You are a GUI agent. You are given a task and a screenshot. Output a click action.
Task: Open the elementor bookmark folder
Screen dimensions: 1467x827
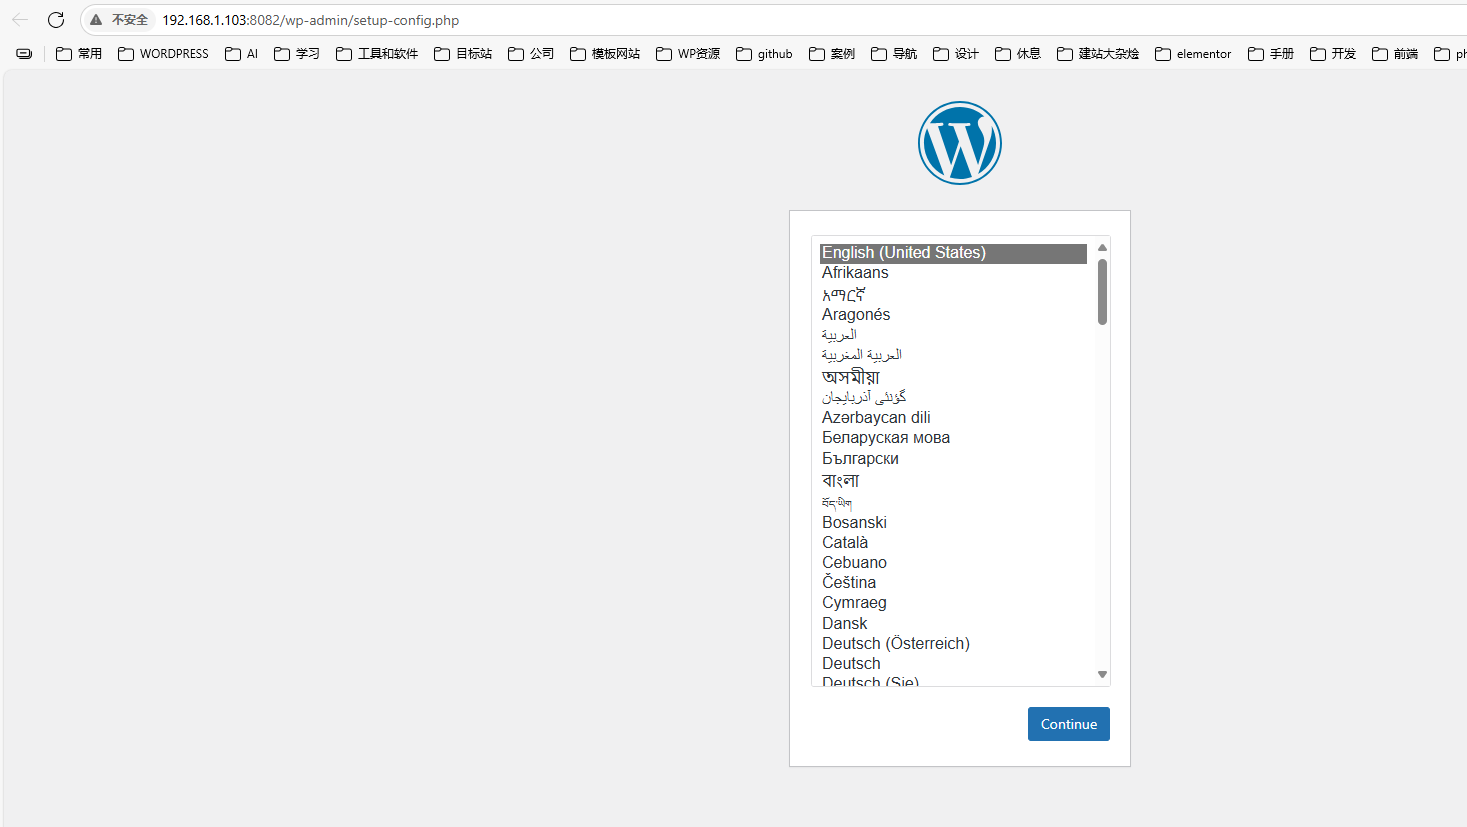[x=1193, y=54]
